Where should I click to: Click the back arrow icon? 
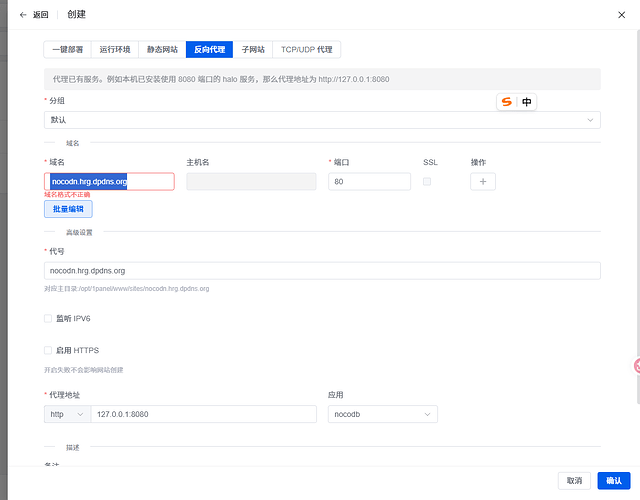23,15
